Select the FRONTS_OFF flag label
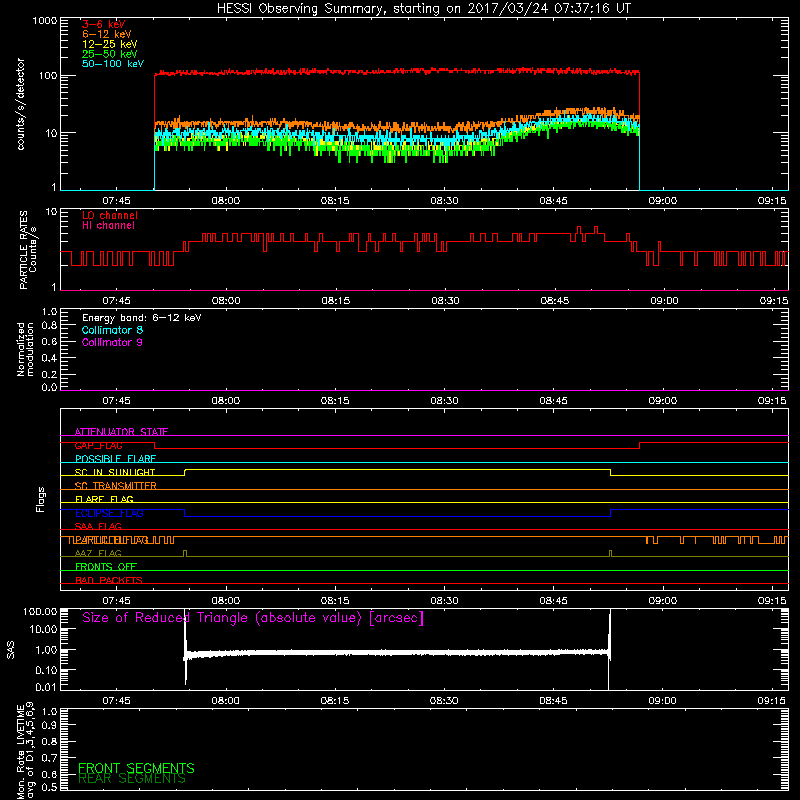Viewport: 800px width, 800px height. (106, 567)
